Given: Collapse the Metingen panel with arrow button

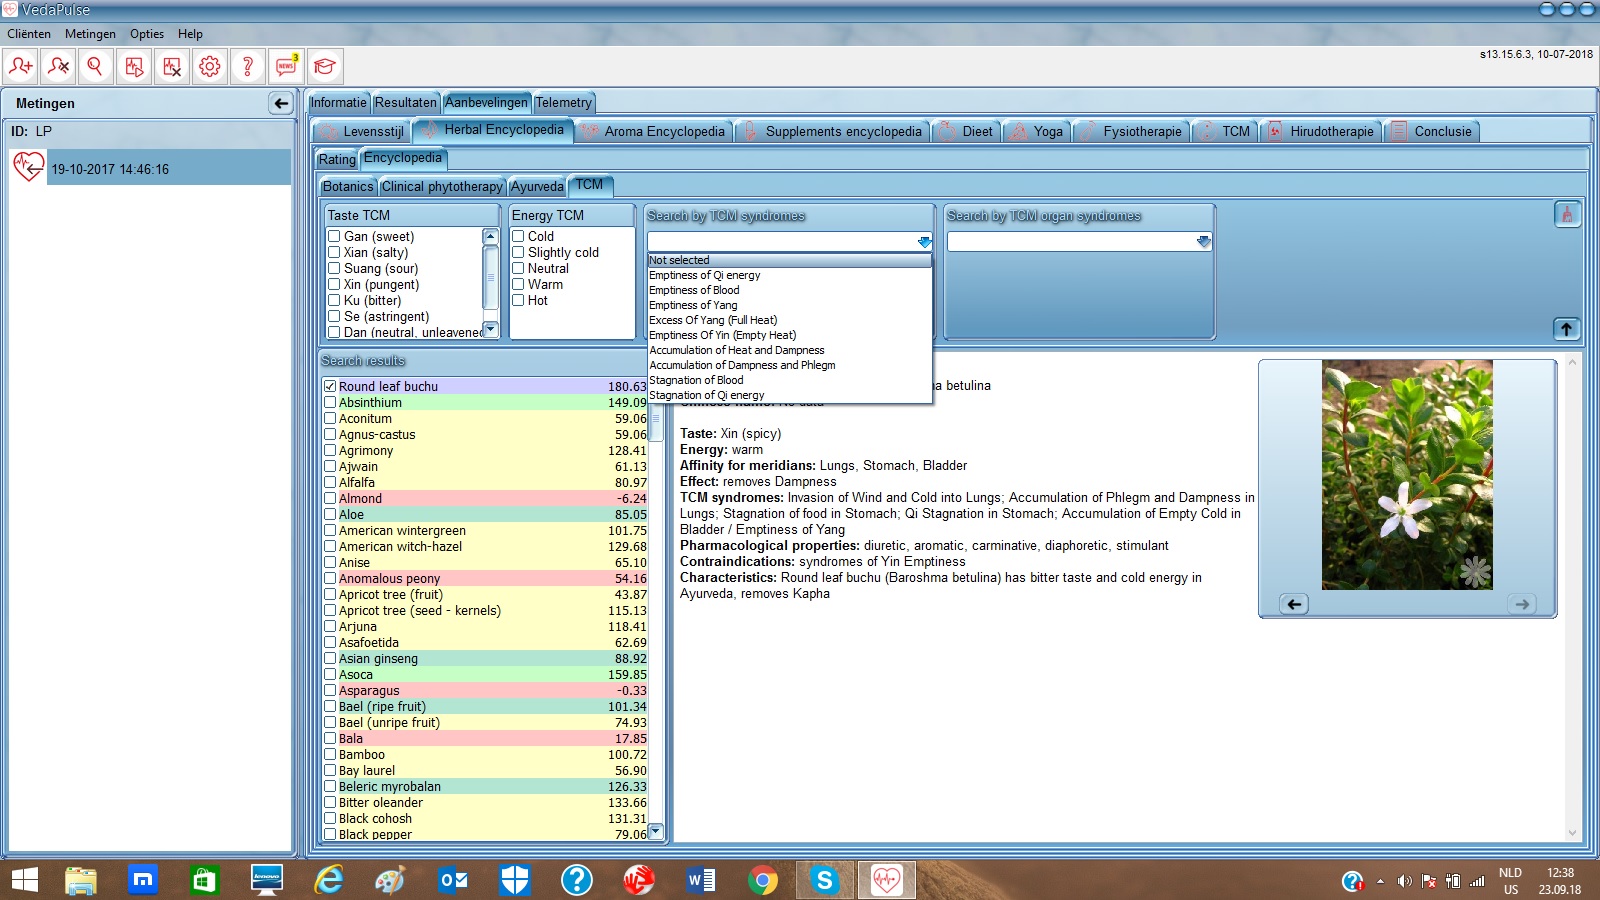Looking at the screenshot, I should point(281,103).
